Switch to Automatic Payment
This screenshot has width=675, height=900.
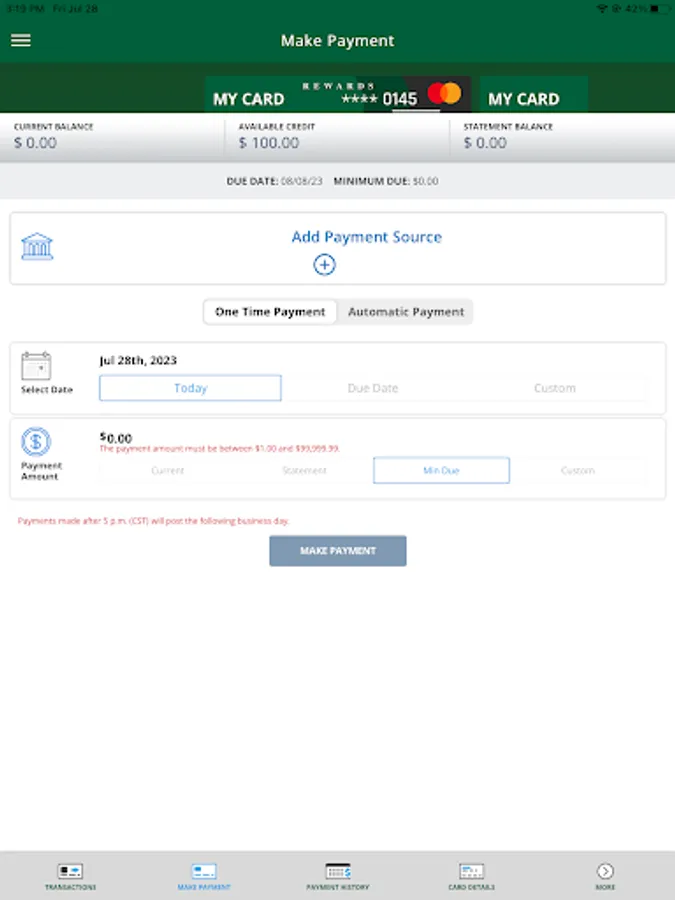pyautogui.click(x=406, y=312)
